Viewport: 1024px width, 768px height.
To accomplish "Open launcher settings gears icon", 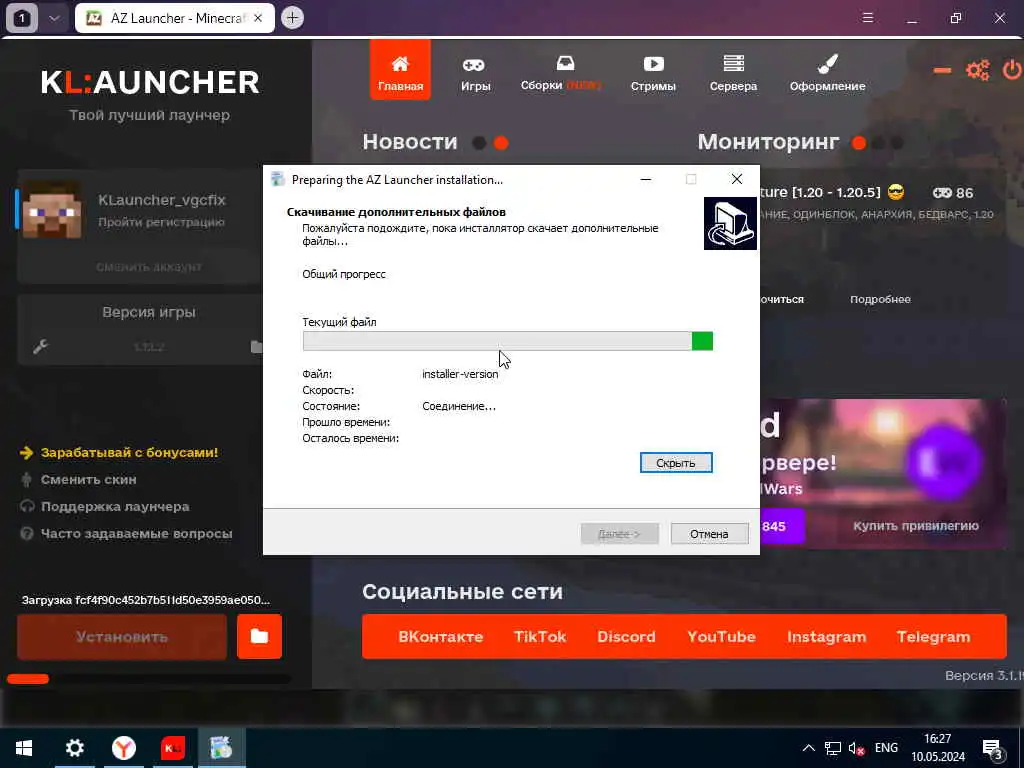I will (977, 70).
